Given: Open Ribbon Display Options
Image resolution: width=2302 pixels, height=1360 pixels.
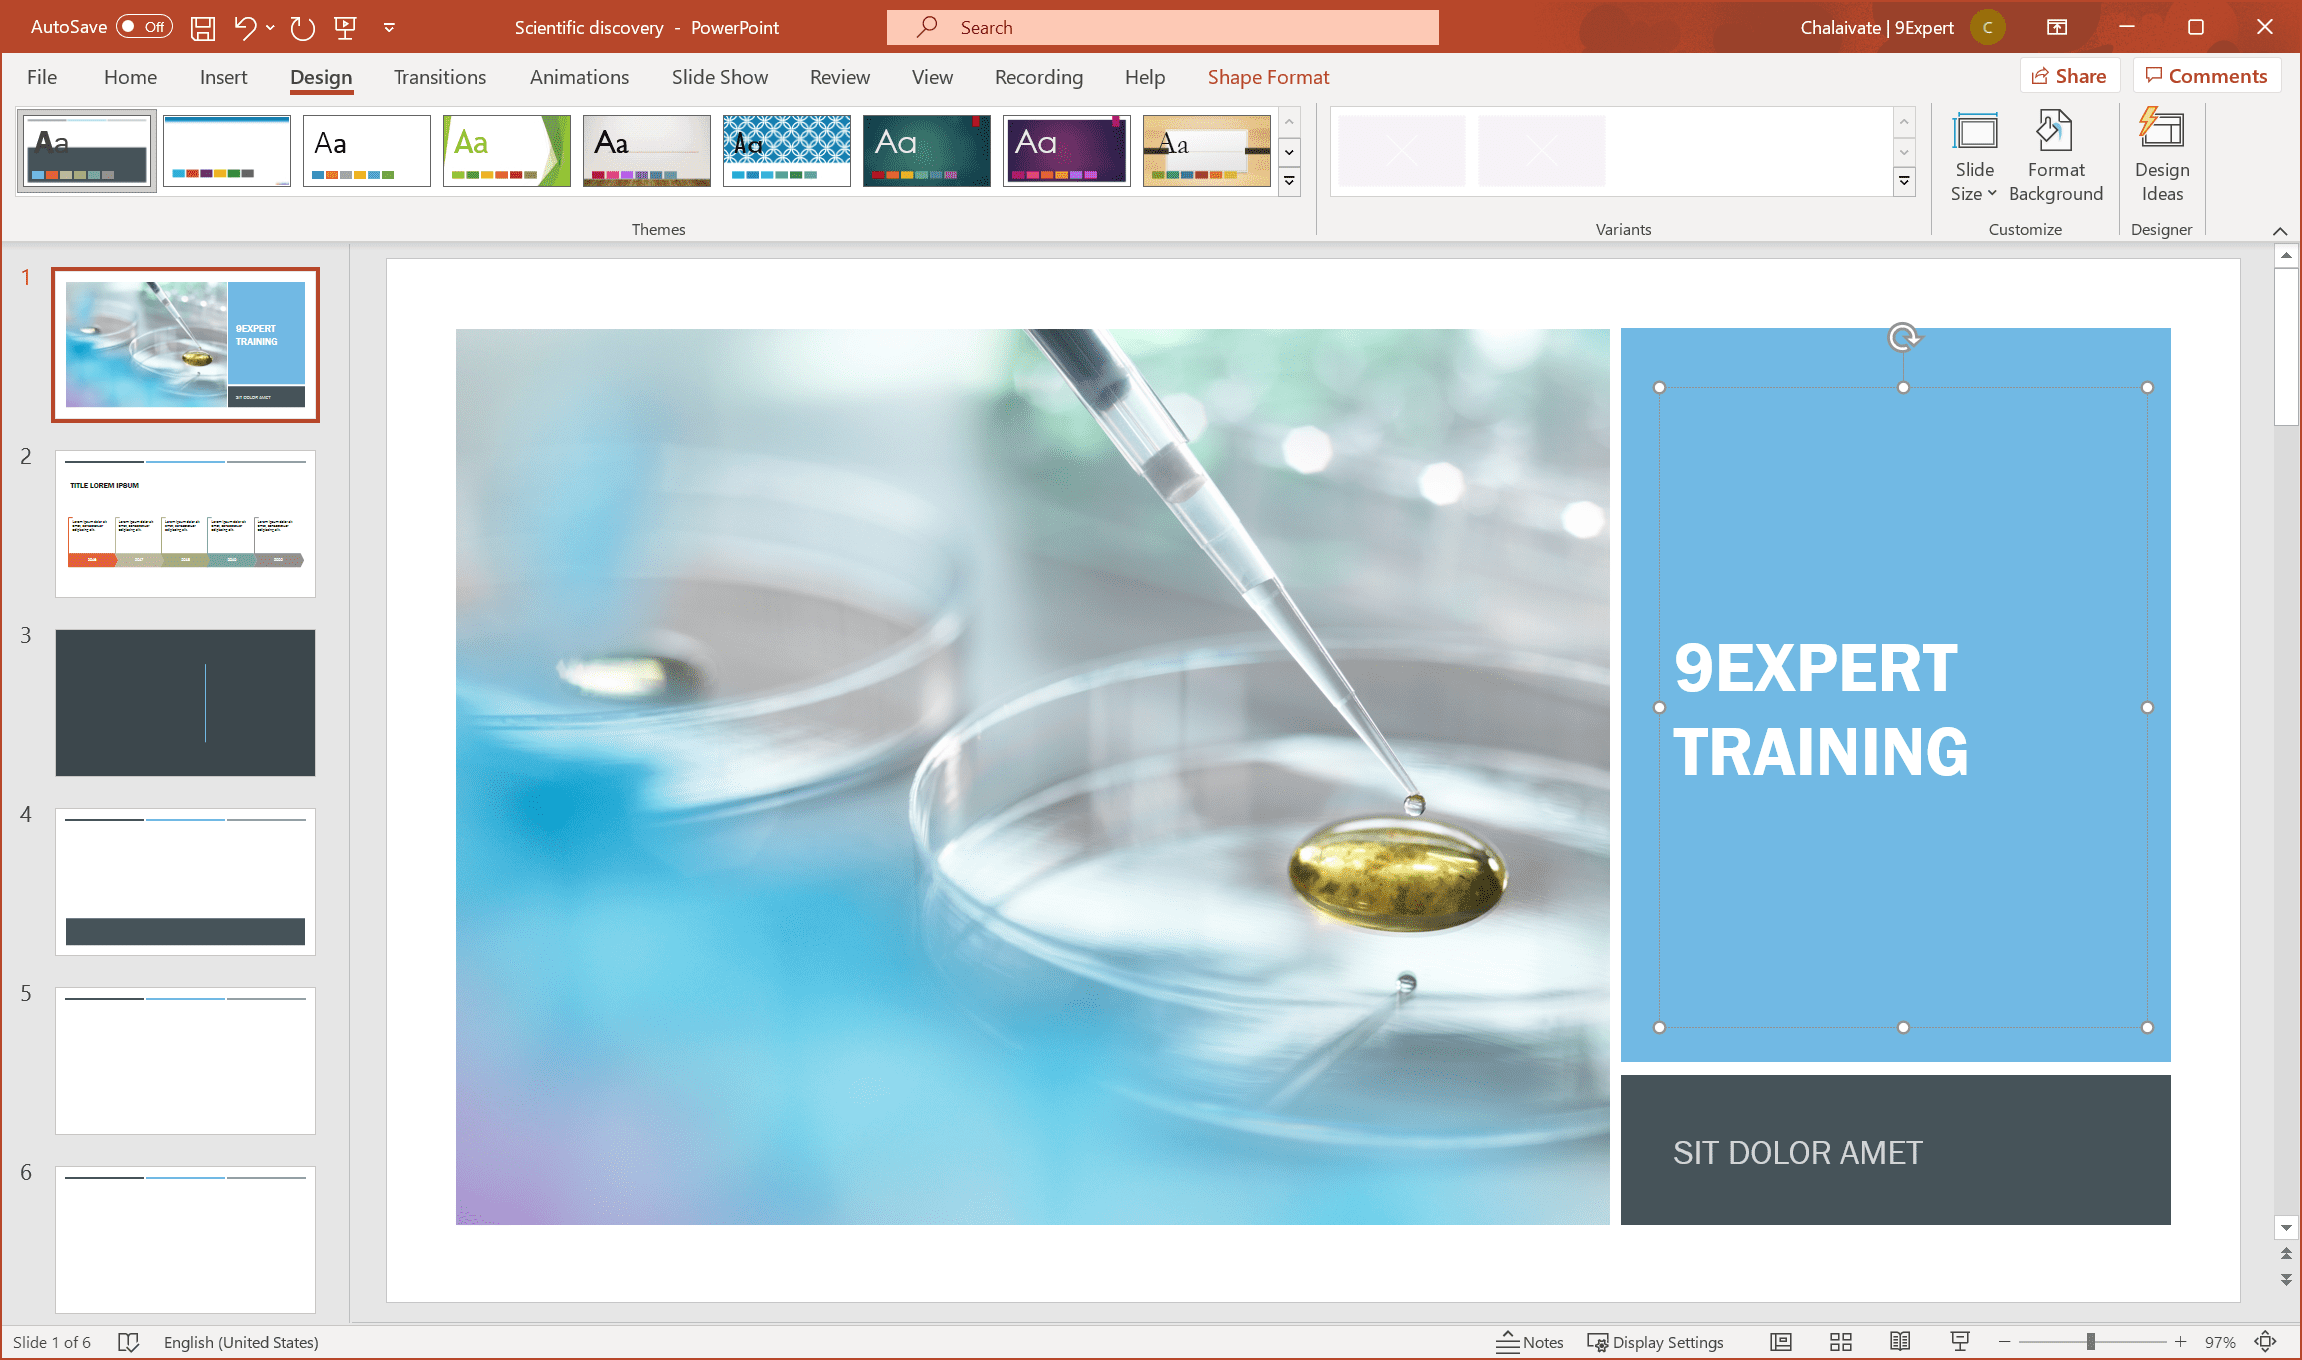Looking at the screenshot, I should [2057, 27].
